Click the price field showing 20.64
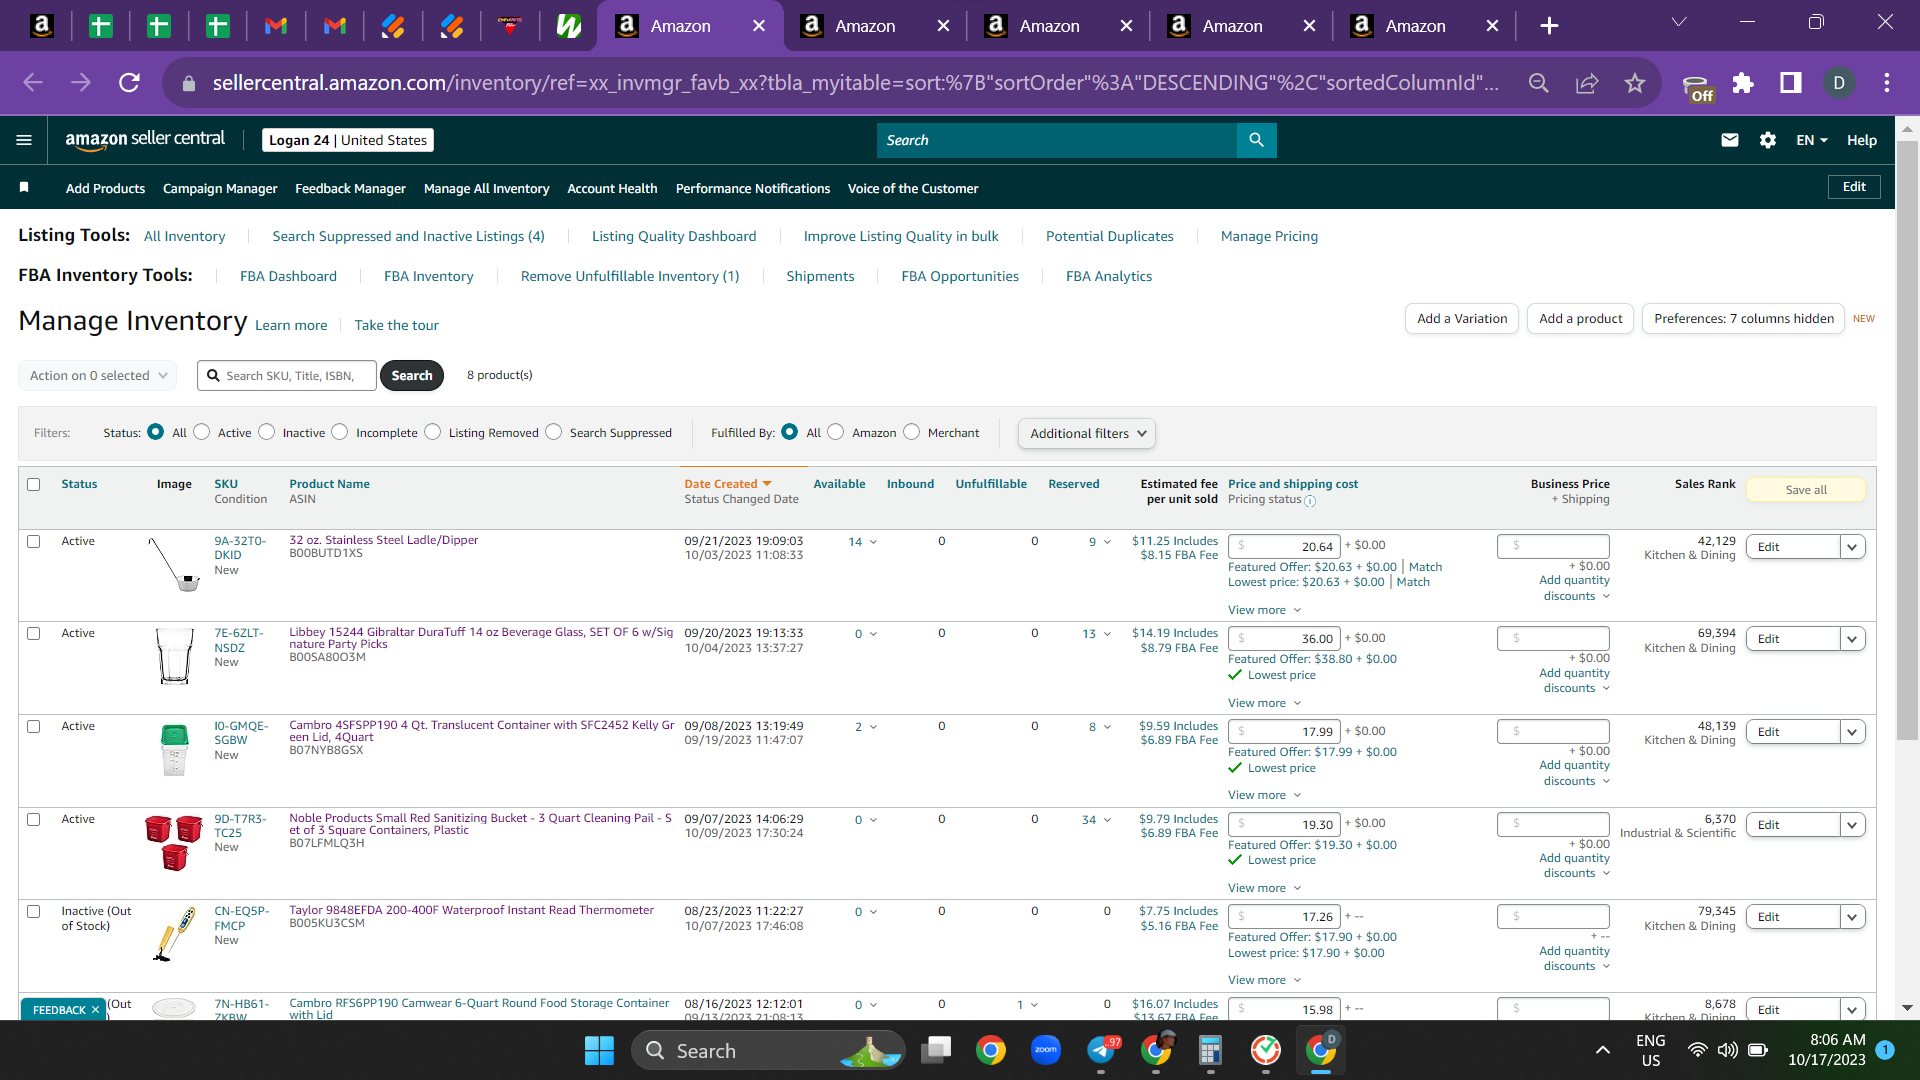This screenshot has width=1920, height=1080. click(x=1284, y=546)
